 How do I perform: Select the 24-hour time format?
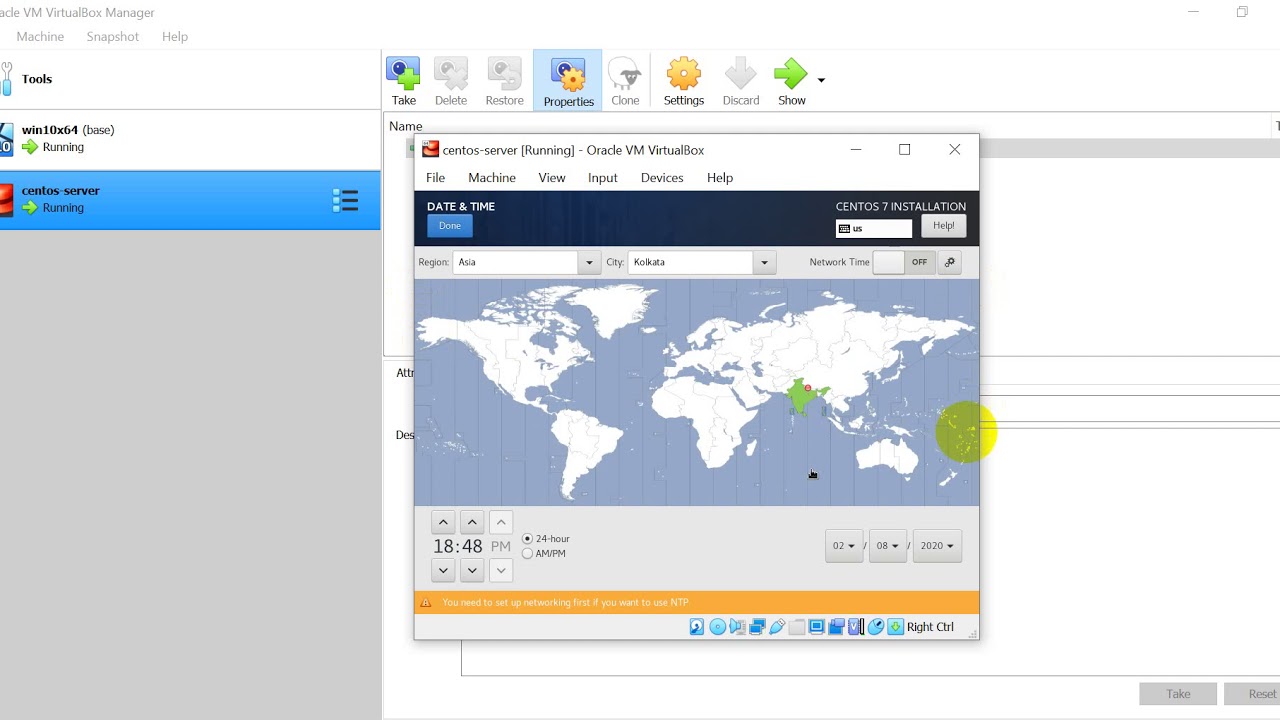[x=527, y=539]
